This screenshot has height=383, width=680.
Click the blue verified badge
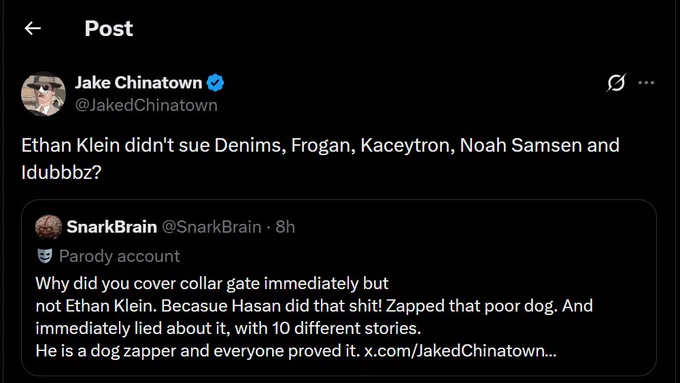[x=215, y=82]
